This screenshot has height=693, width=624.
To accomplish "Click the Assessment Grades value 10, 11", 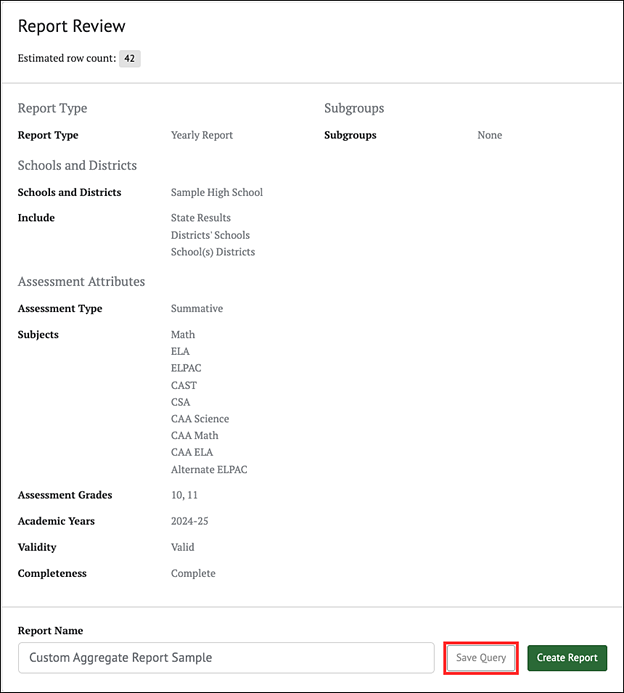I will click(185, 495).
